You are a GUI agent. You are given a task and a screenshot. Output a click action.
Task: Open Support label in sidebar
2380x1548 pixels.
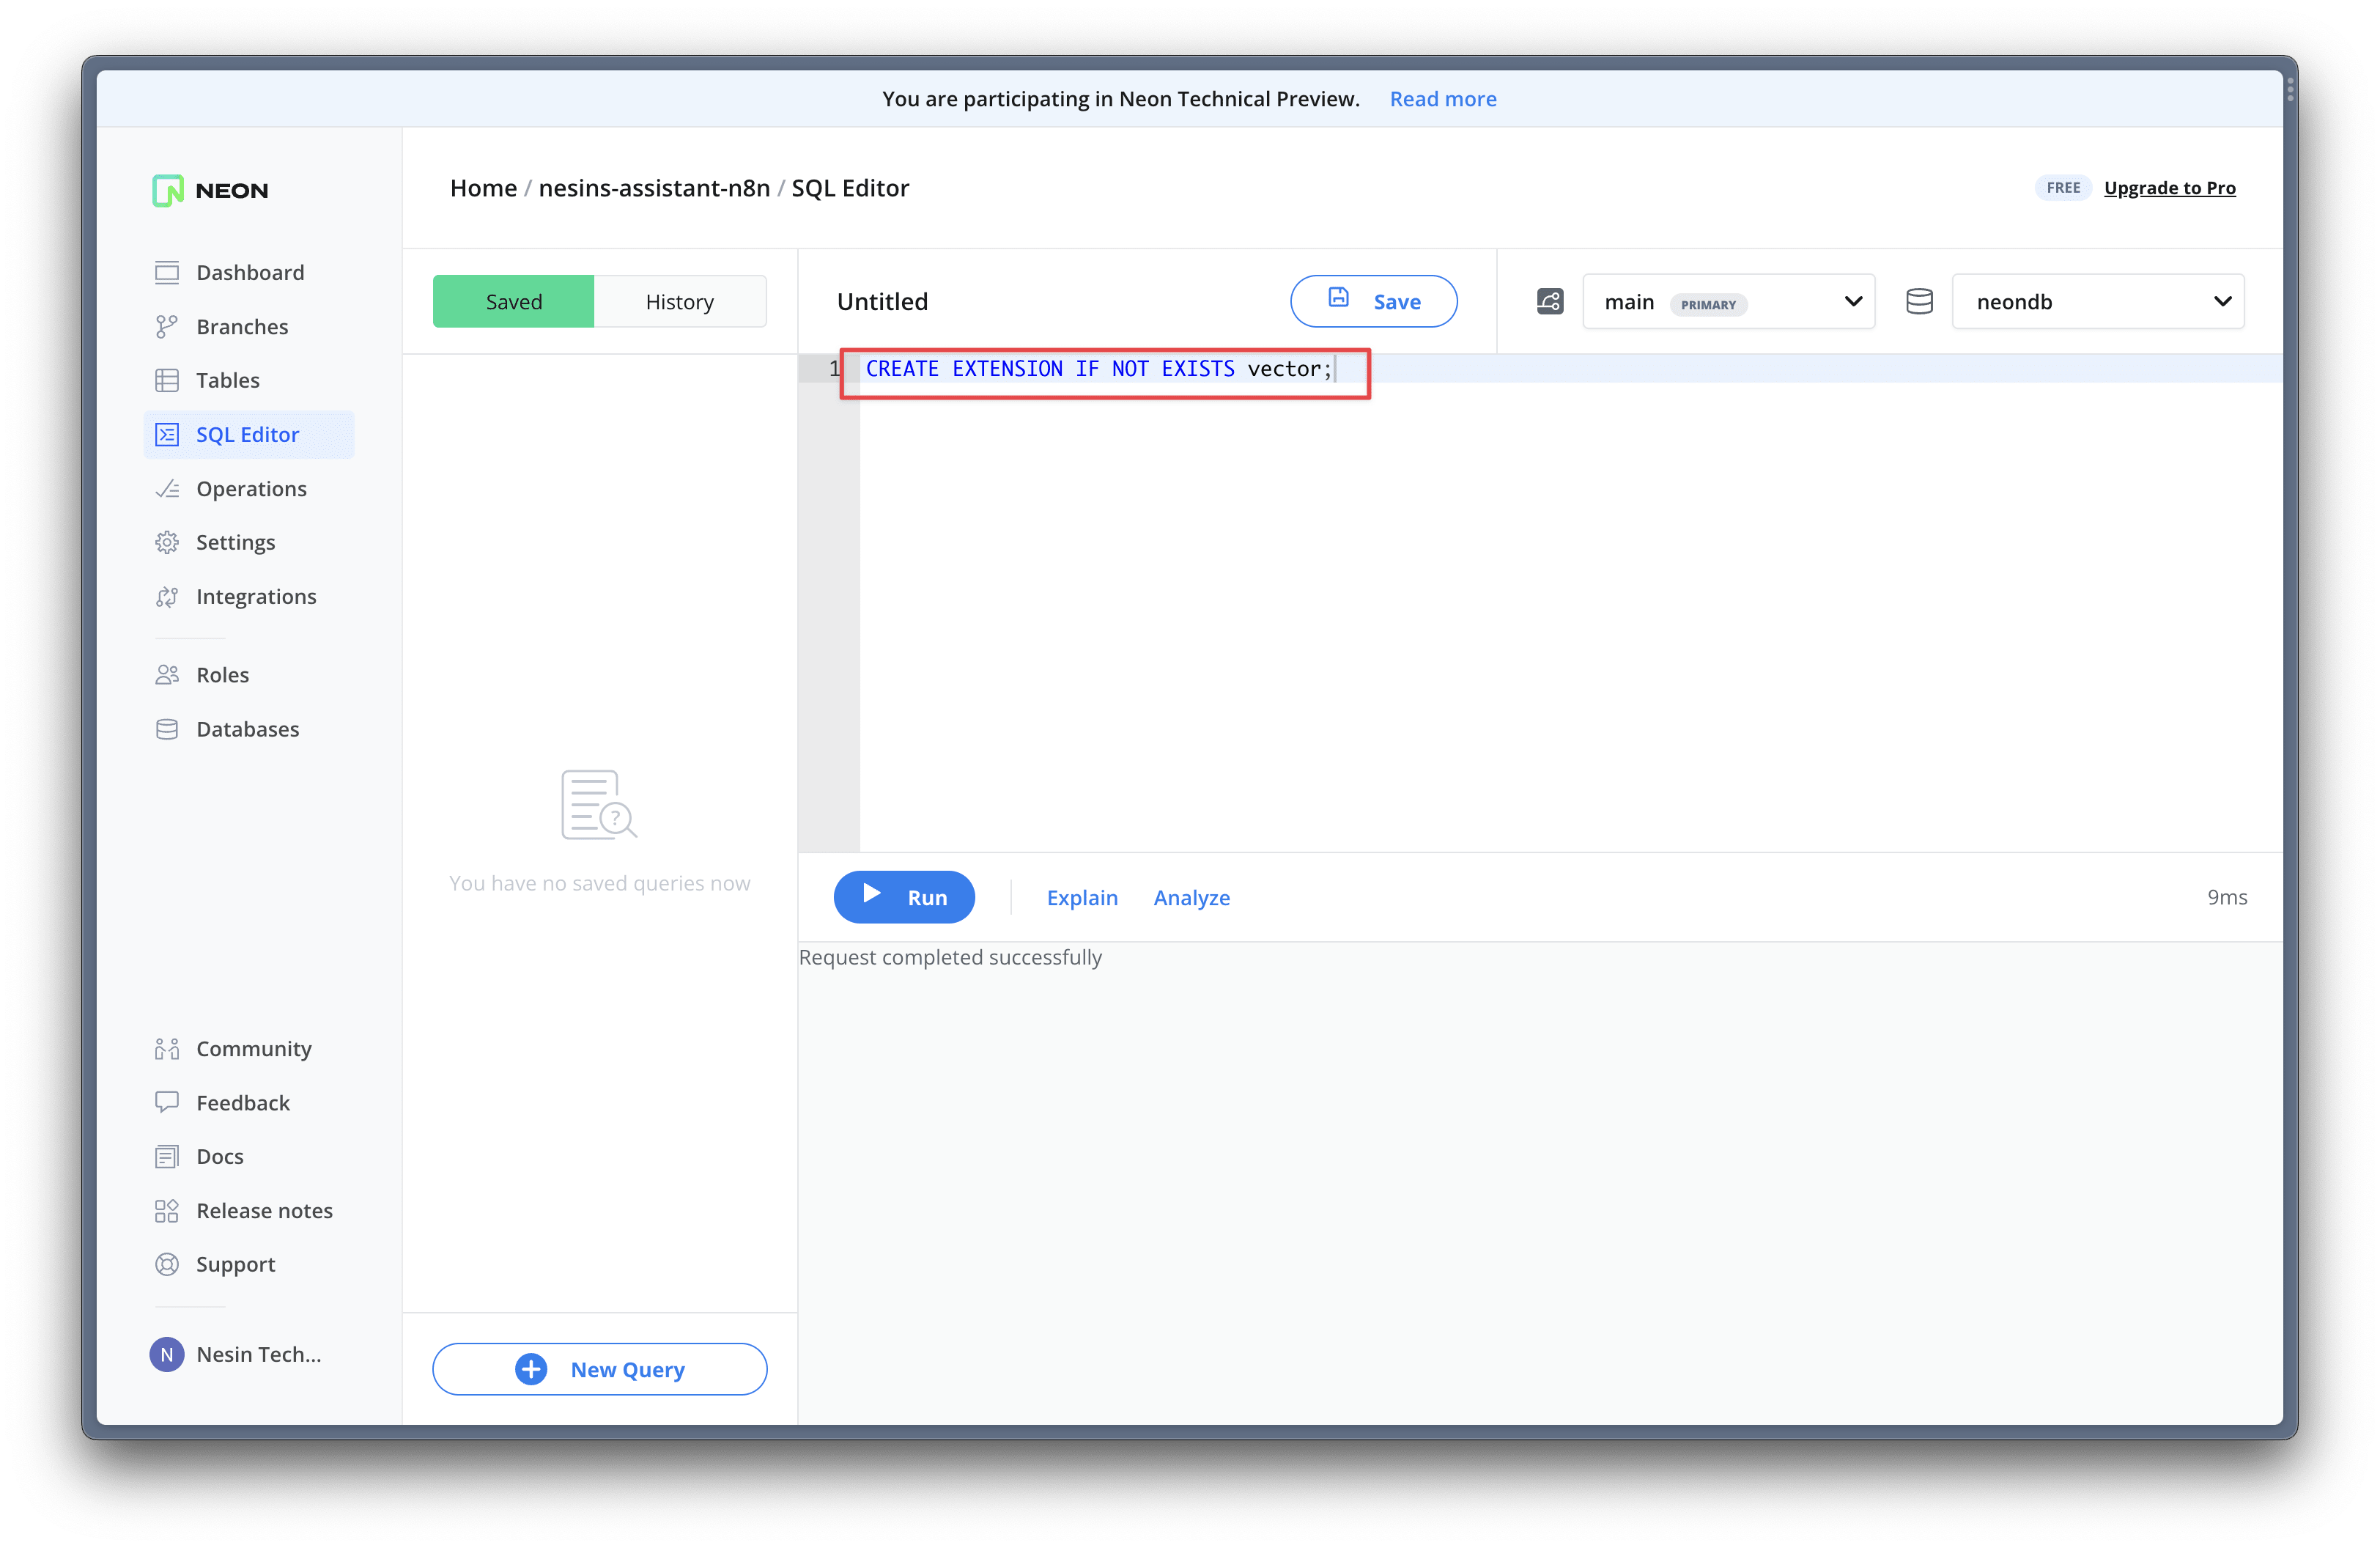[235, 1264]
